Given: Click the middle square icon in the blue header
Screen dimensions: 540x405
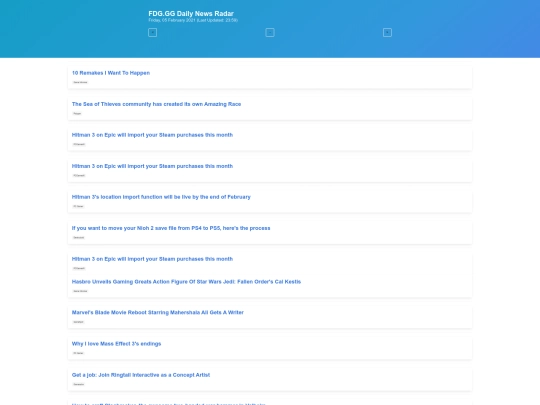Looking at the screenshot, I should [270, 32].
